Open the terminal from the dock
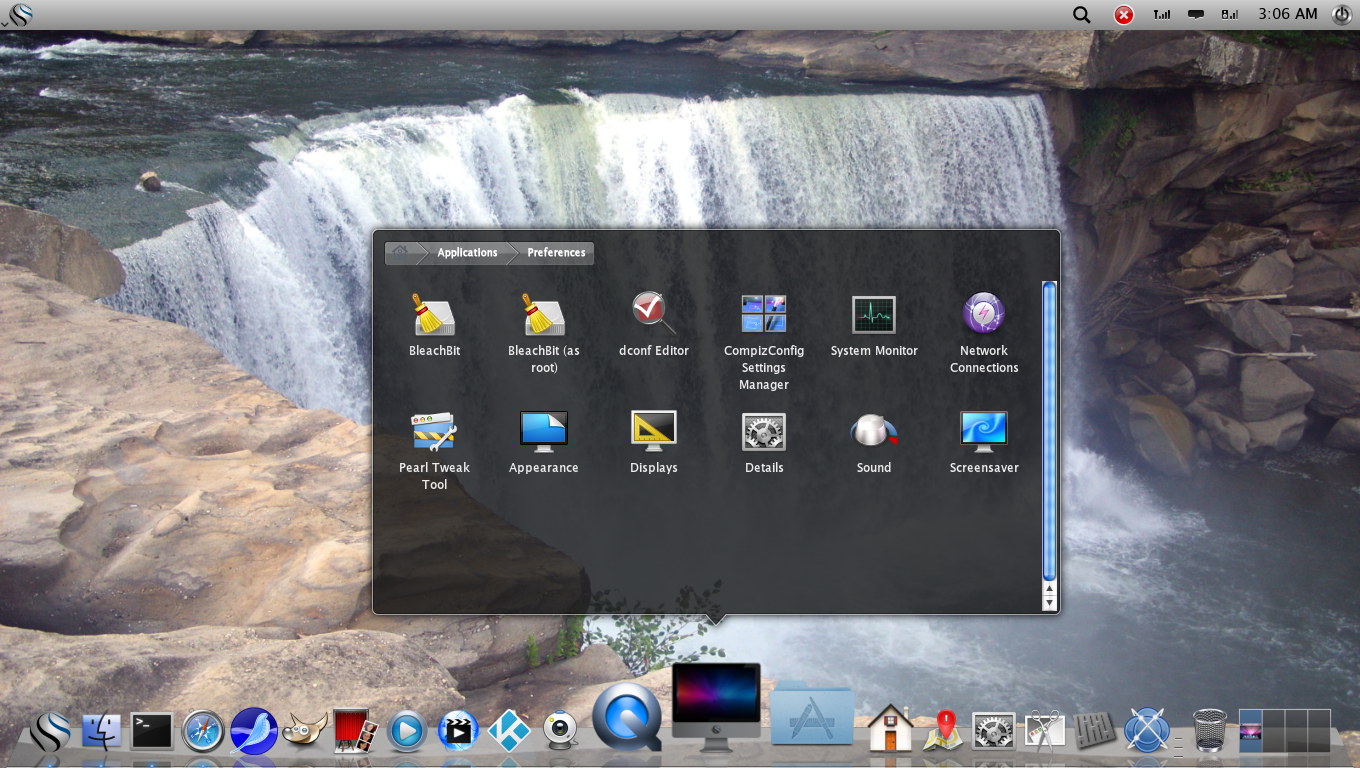Screen dimensions: 1360x768 151,731
